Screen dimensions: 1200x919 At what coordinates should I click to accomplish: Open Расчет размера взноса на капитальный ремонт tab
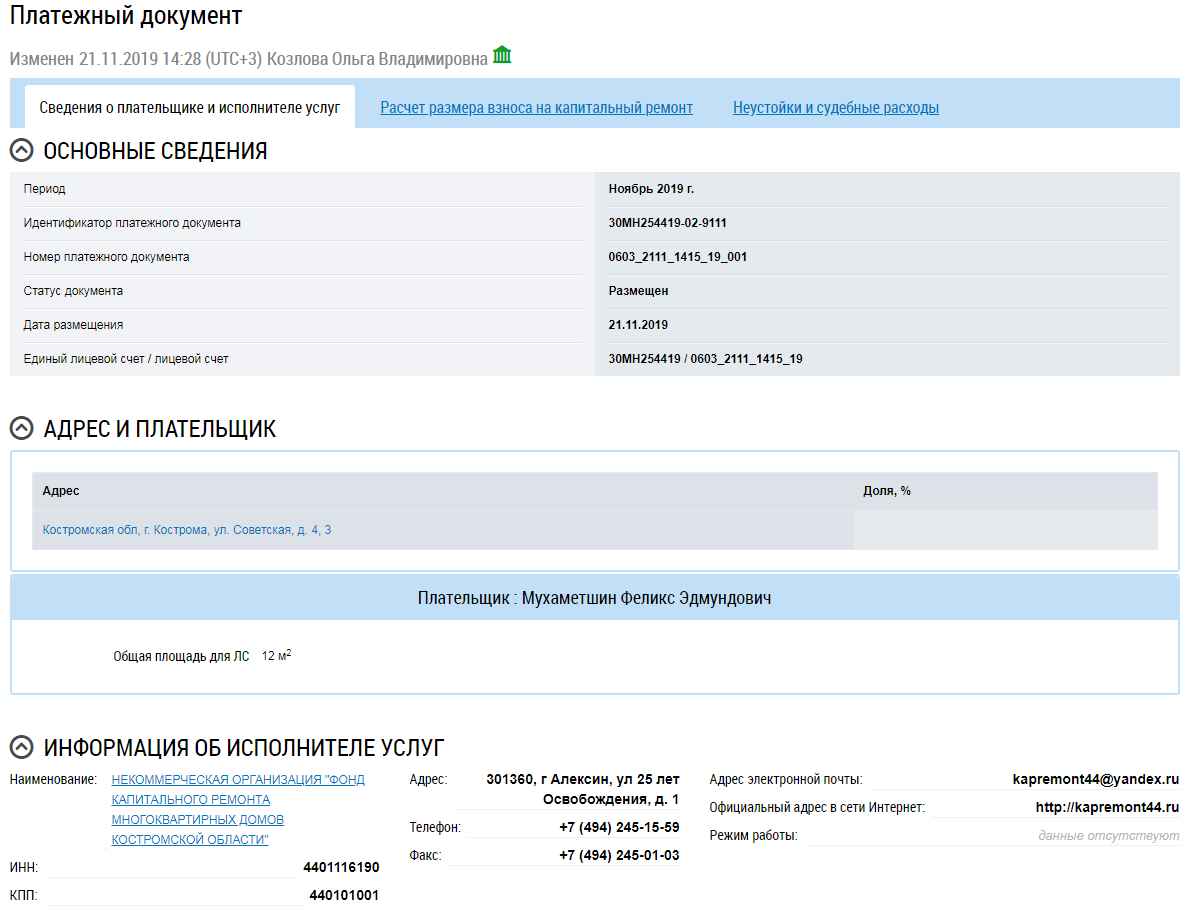pos(536,108)
